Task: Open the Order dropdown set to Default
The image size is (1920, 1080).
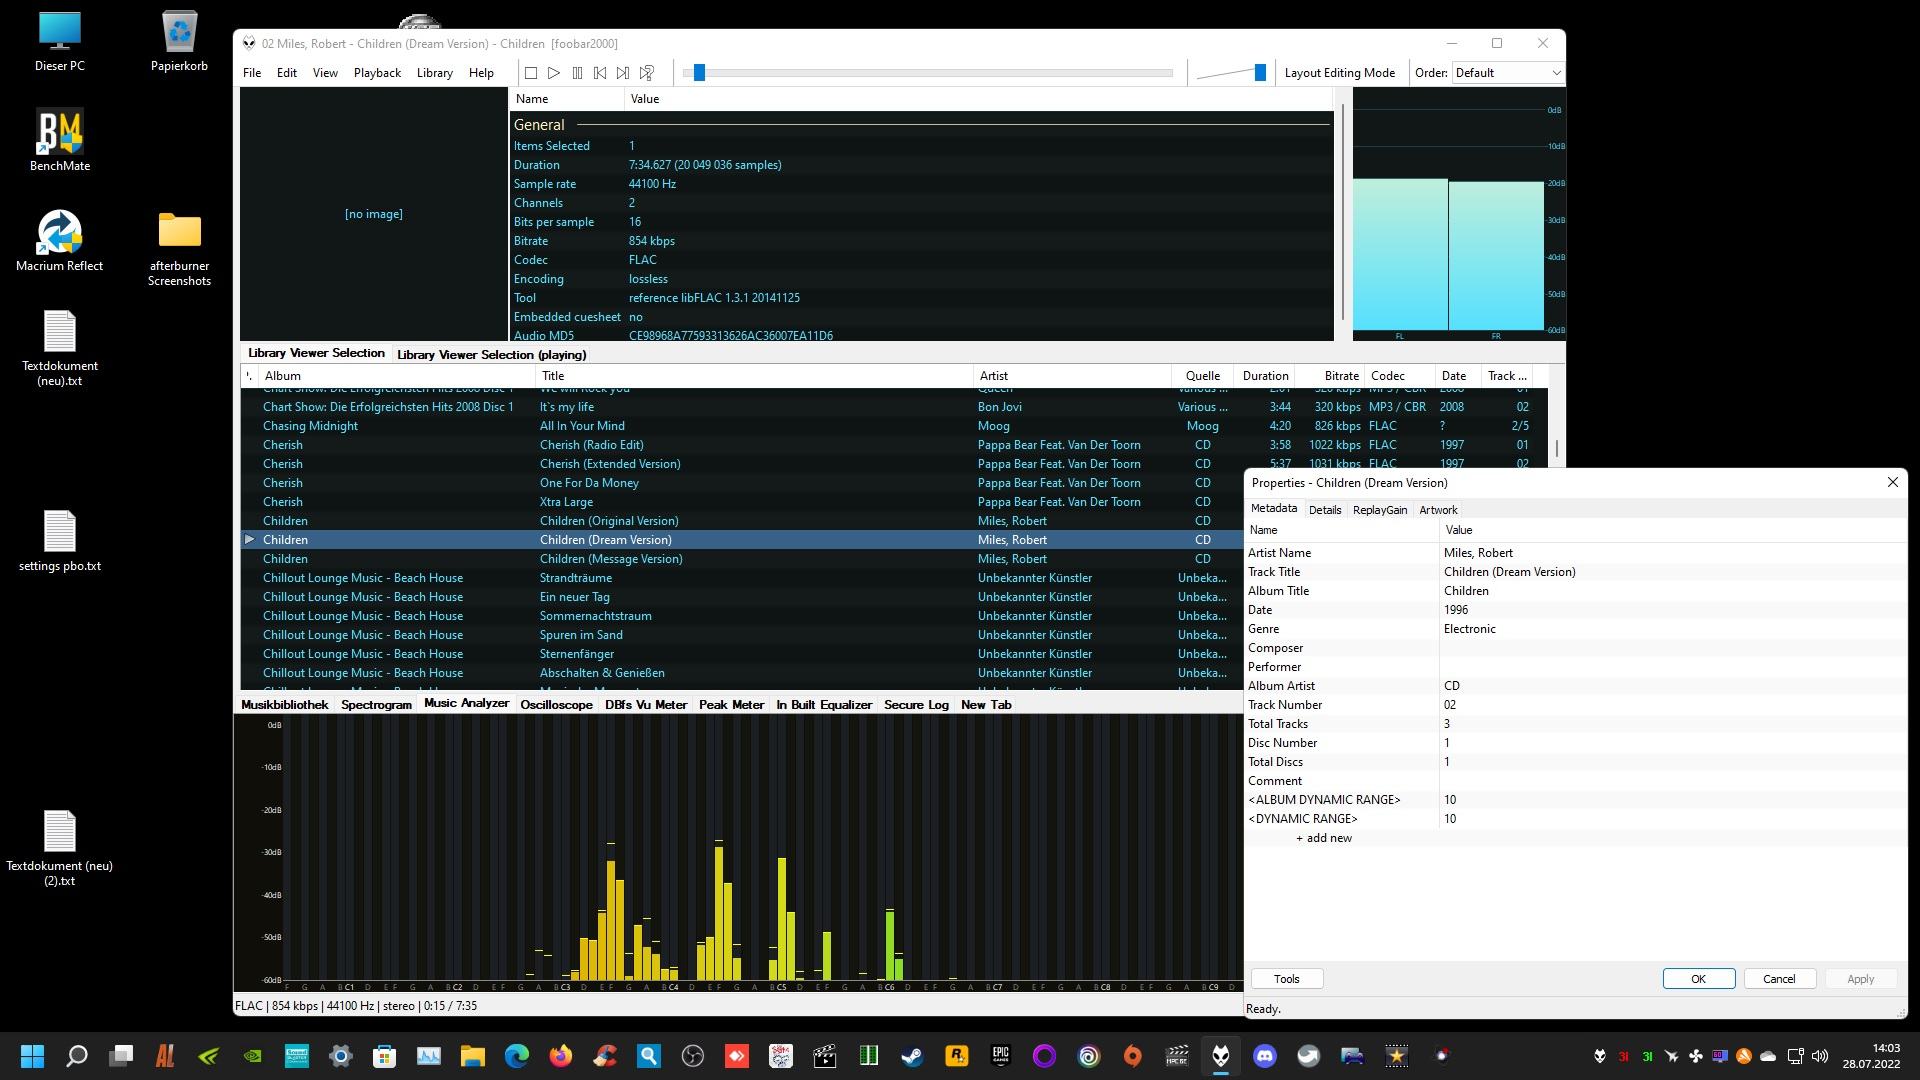Action: 1507,73
